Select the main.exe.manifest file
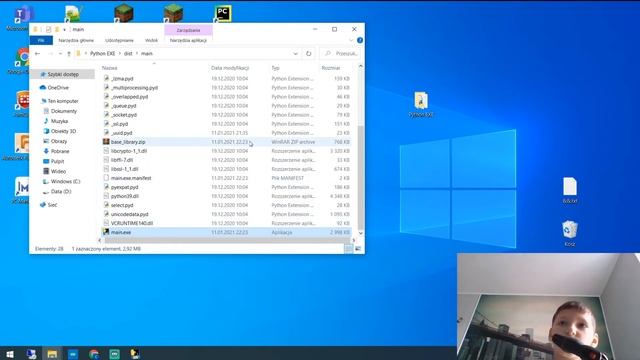Viewport: 640px width, 360px height. click(x=226, y=178)
